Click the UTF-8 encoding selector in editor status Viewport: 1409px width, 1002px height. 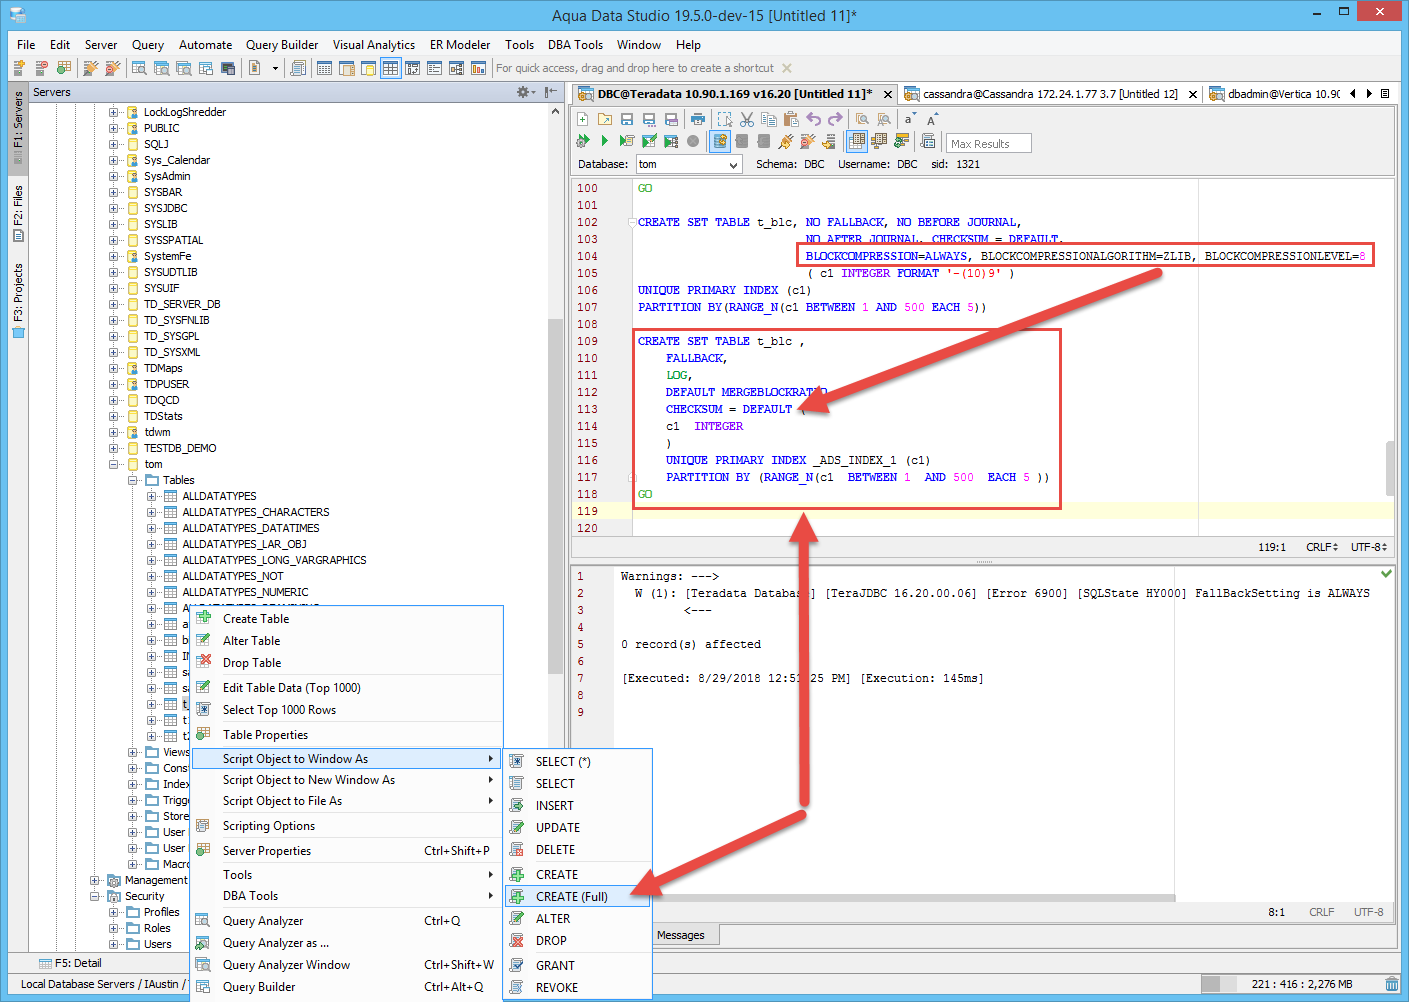[x=1369, y=547]
